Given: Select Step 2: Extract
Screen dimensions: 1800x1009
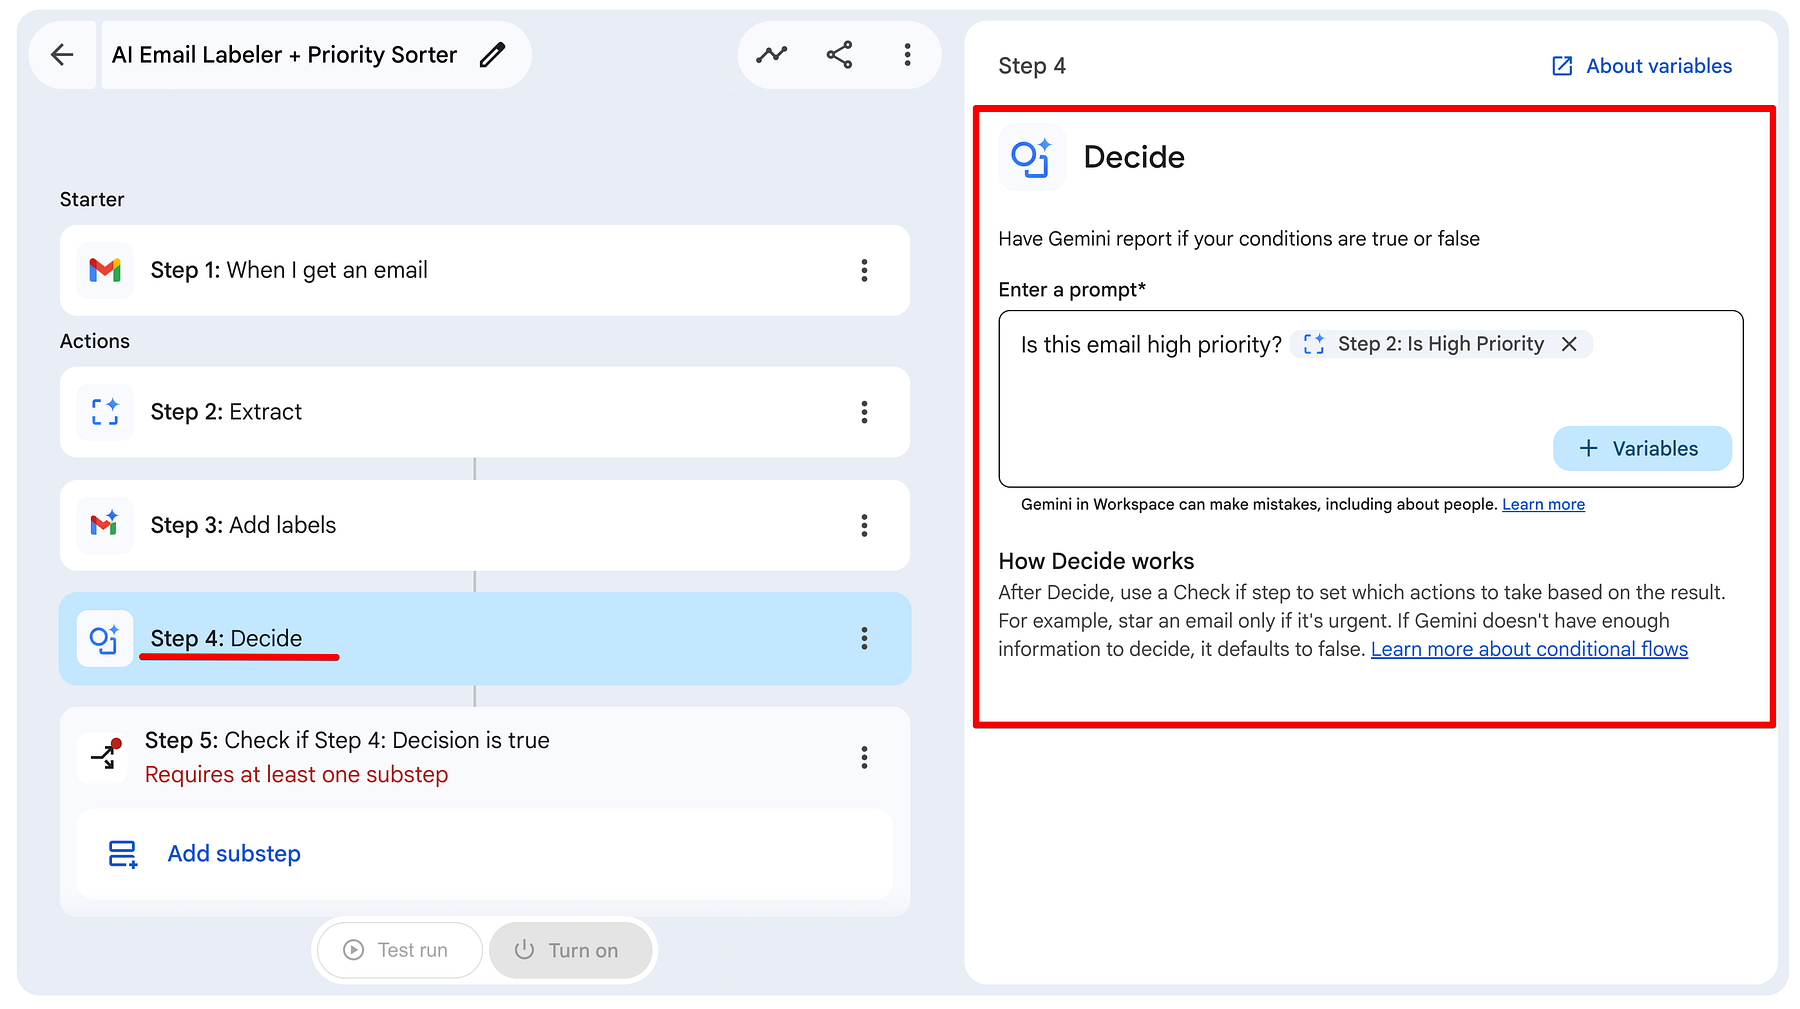Looking at the screenshot, I should pyautogui.click(x=485, y=412).
